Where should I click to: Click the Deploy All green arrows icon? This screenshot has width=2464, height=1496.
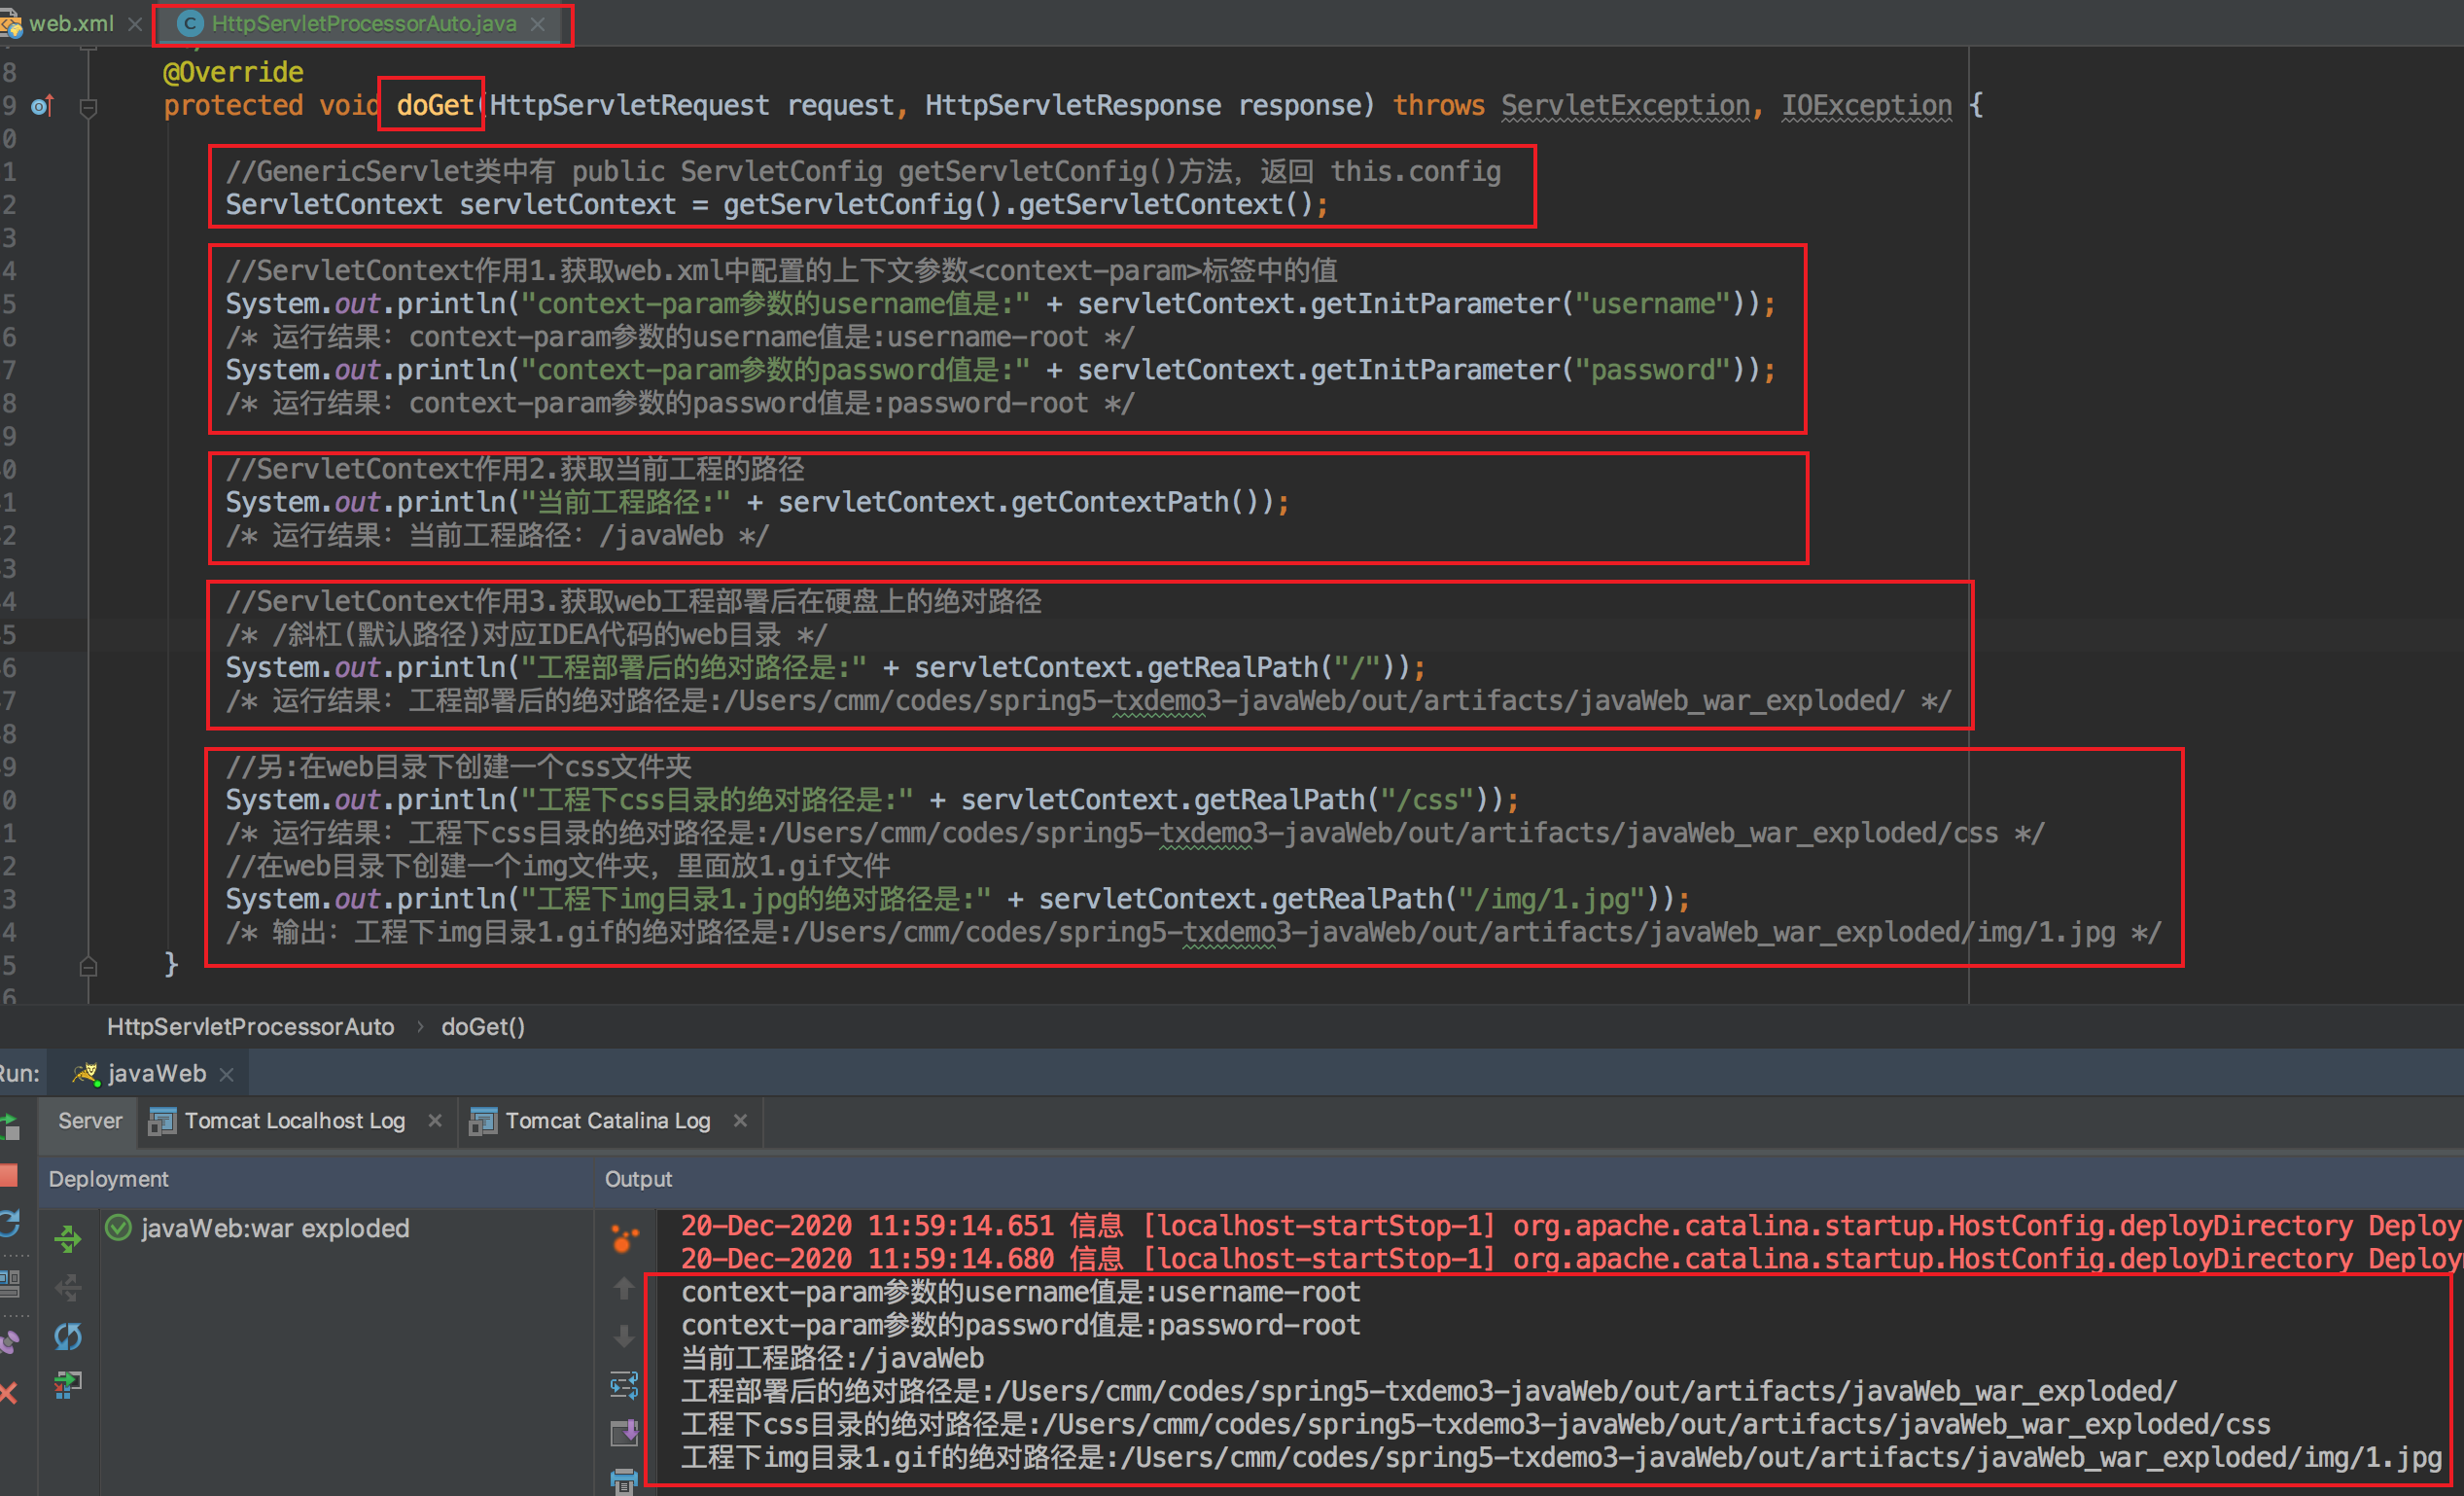(67, 1239)
